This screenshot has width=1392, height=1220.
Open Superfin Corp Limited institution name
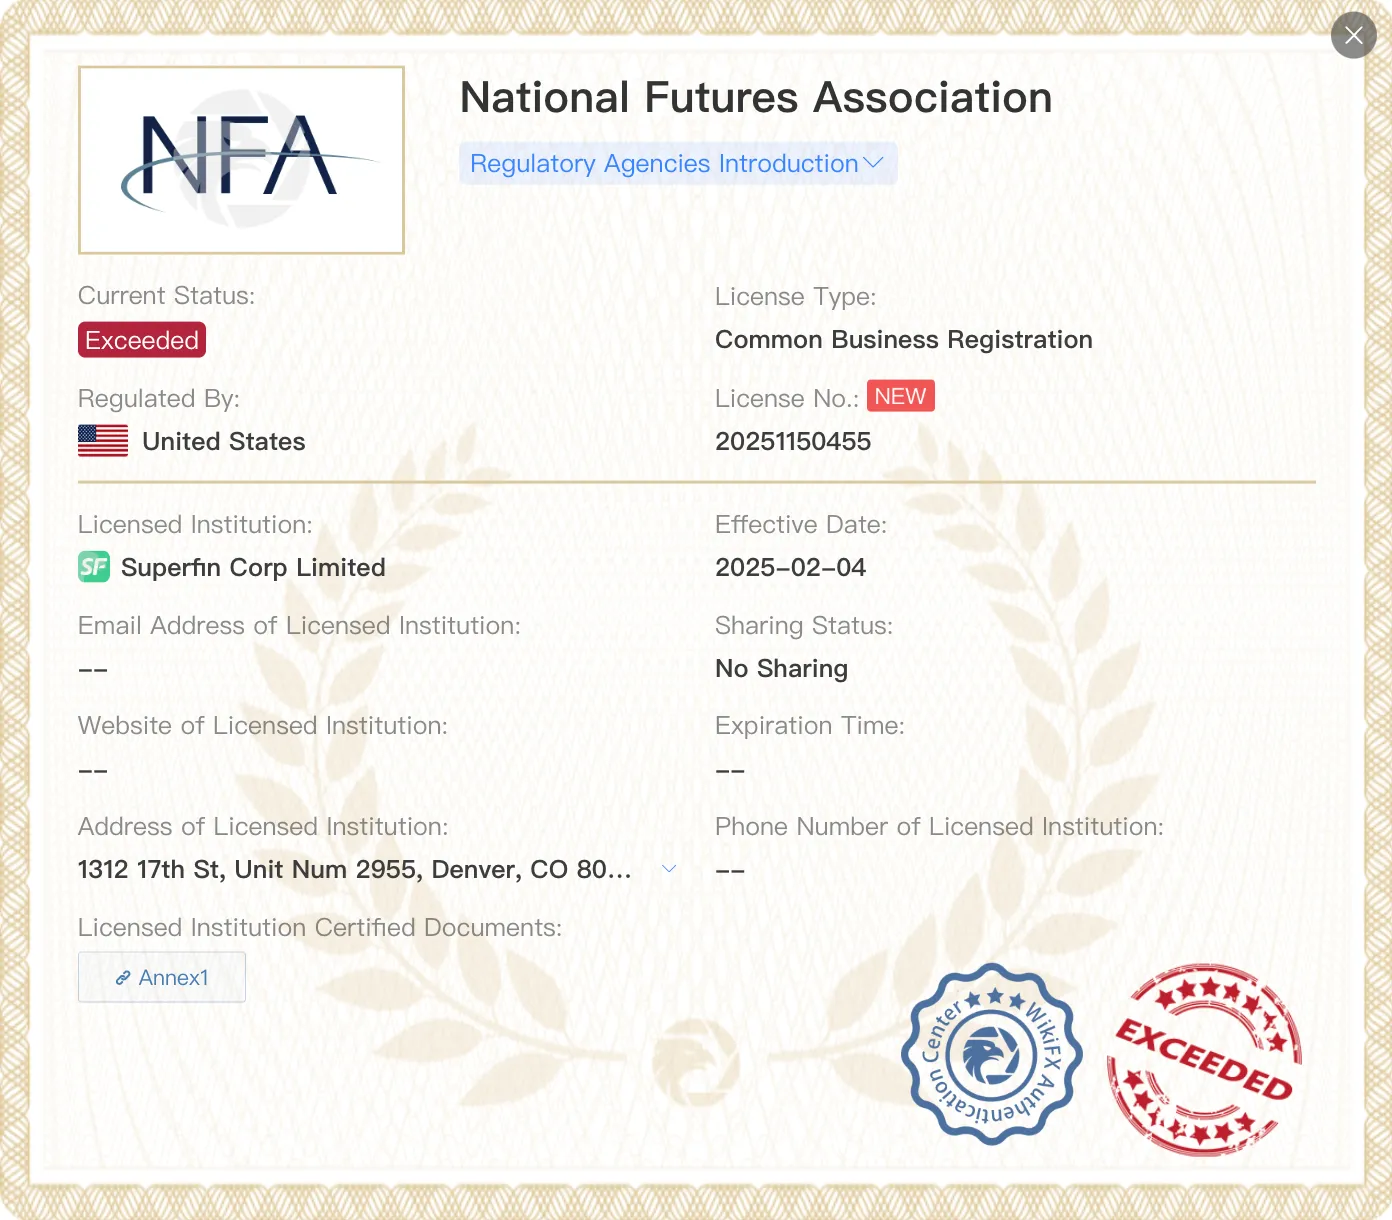pyautogui.click(x=253, y=568)
